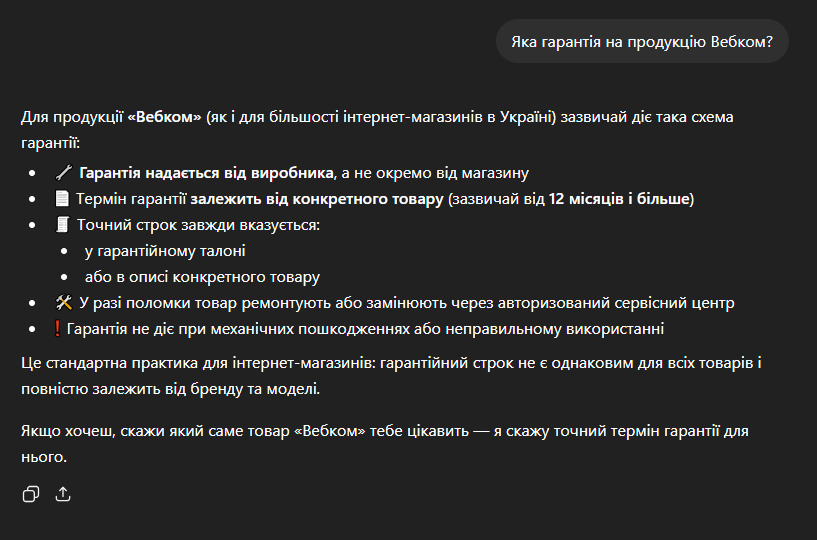Click the bold text "залежить від конкретного товару"
This screenshot has width=817, height=540.
pyautogui.click(x=317, y=199)
